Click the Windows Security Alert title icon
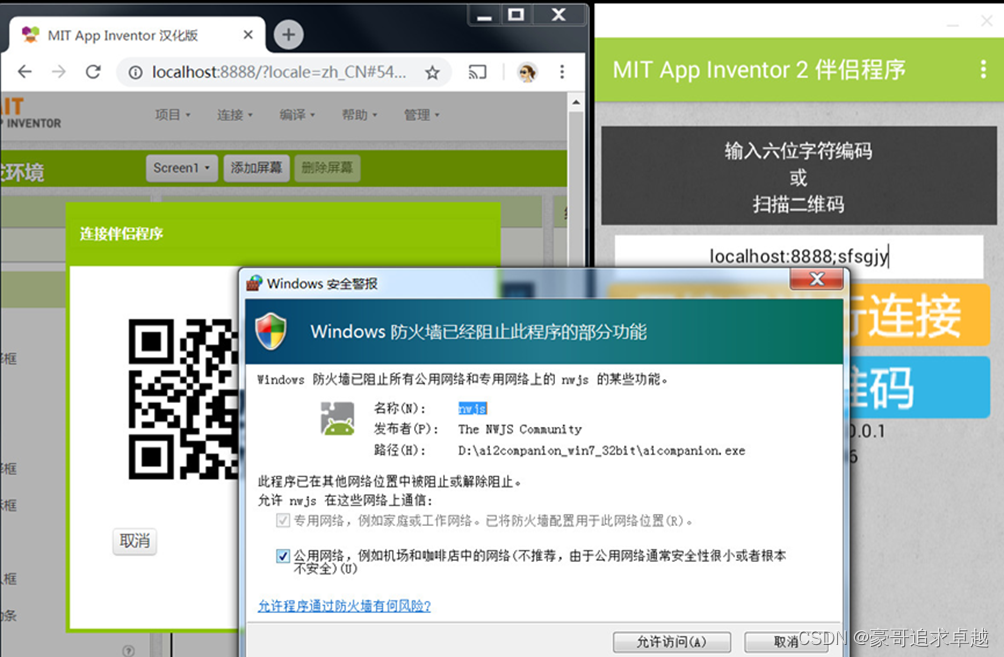 [x=254, y=283]
